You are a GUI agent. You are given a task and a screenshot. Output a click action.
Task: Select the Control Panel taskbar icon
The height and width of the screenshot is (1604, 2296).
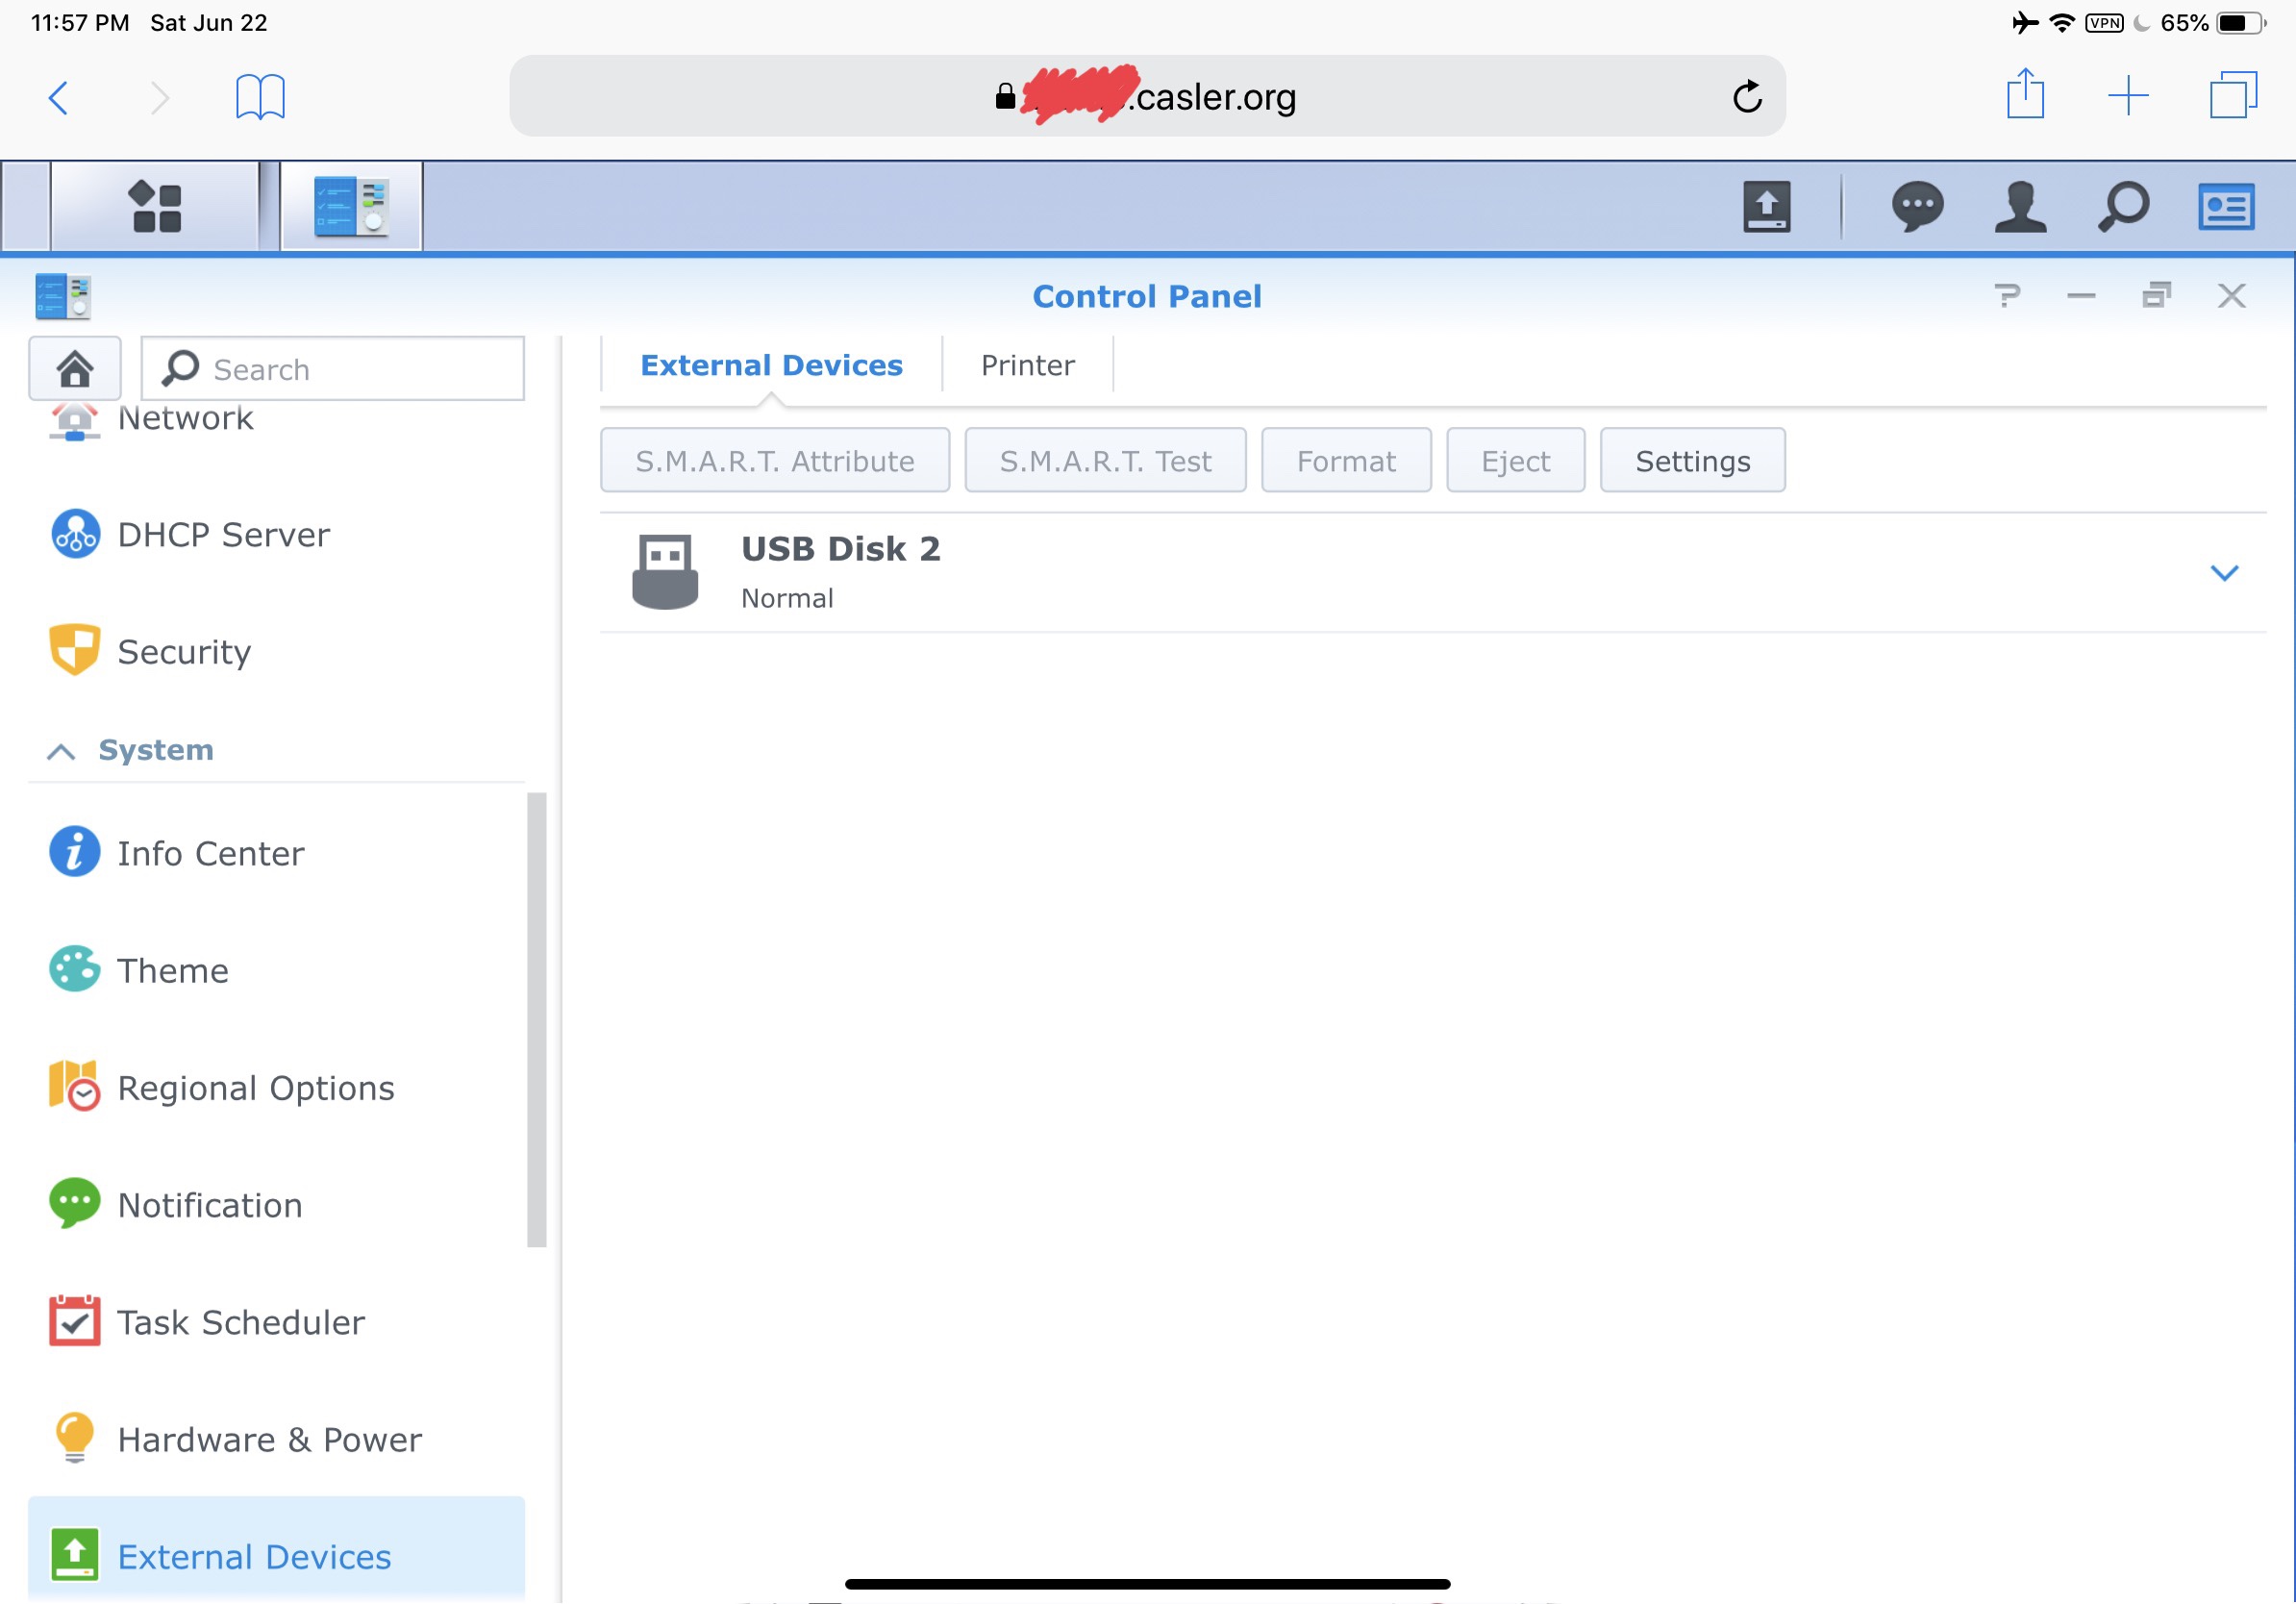pos(351,206)
